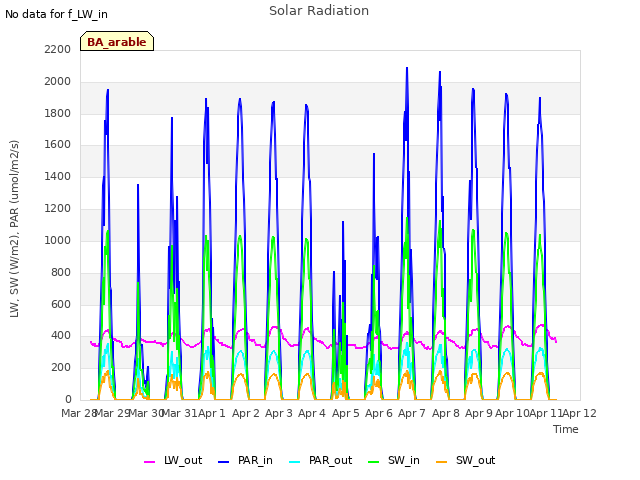Select the magenta LW_out legend swatch
Viewport: 640px width, 480px height.
(149, 462)
